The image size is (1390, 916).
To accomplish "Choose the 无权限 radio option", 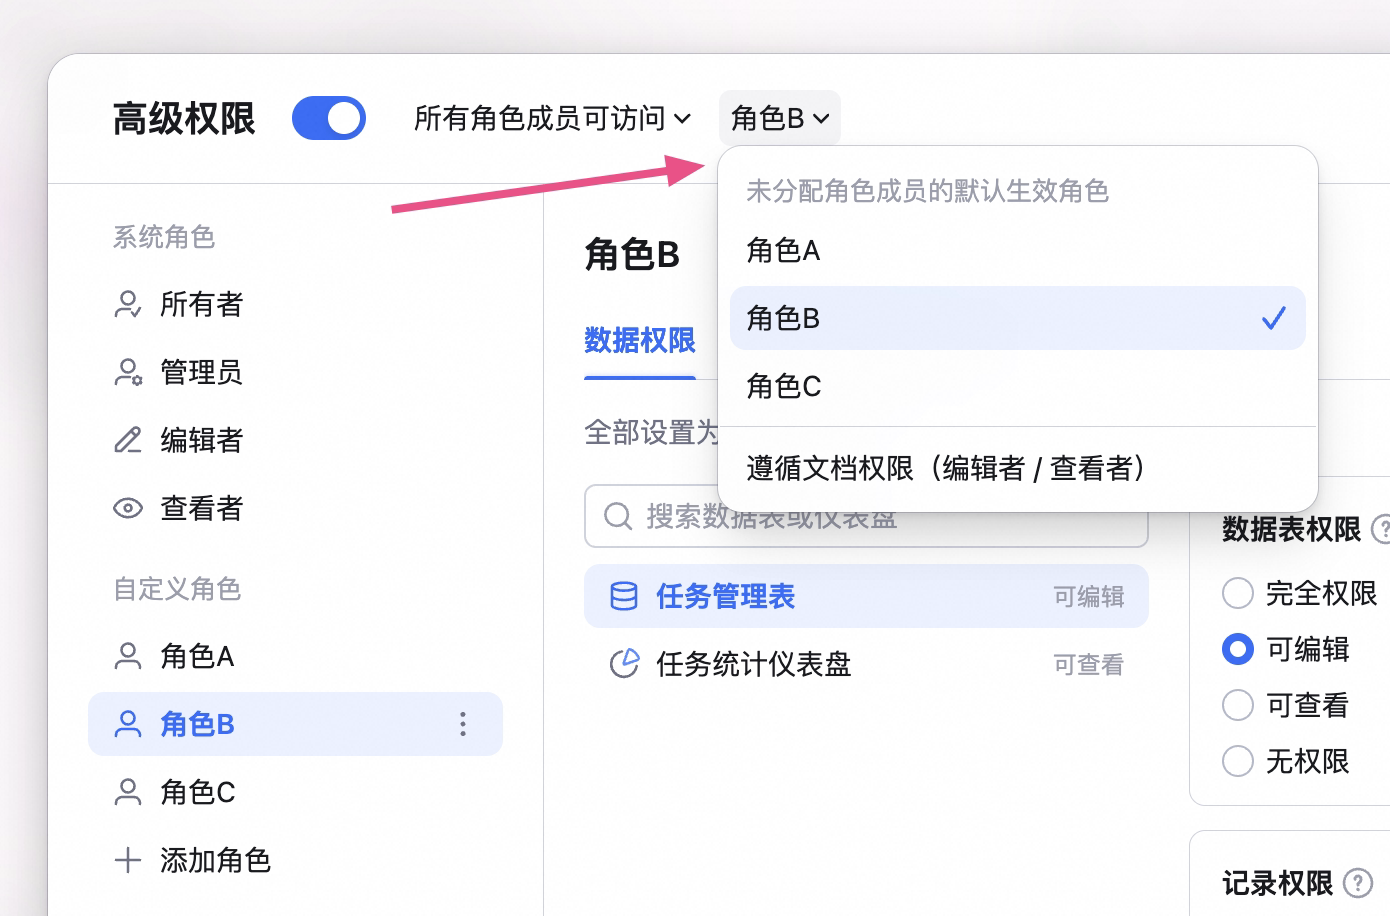I will tap(1237, 761).
